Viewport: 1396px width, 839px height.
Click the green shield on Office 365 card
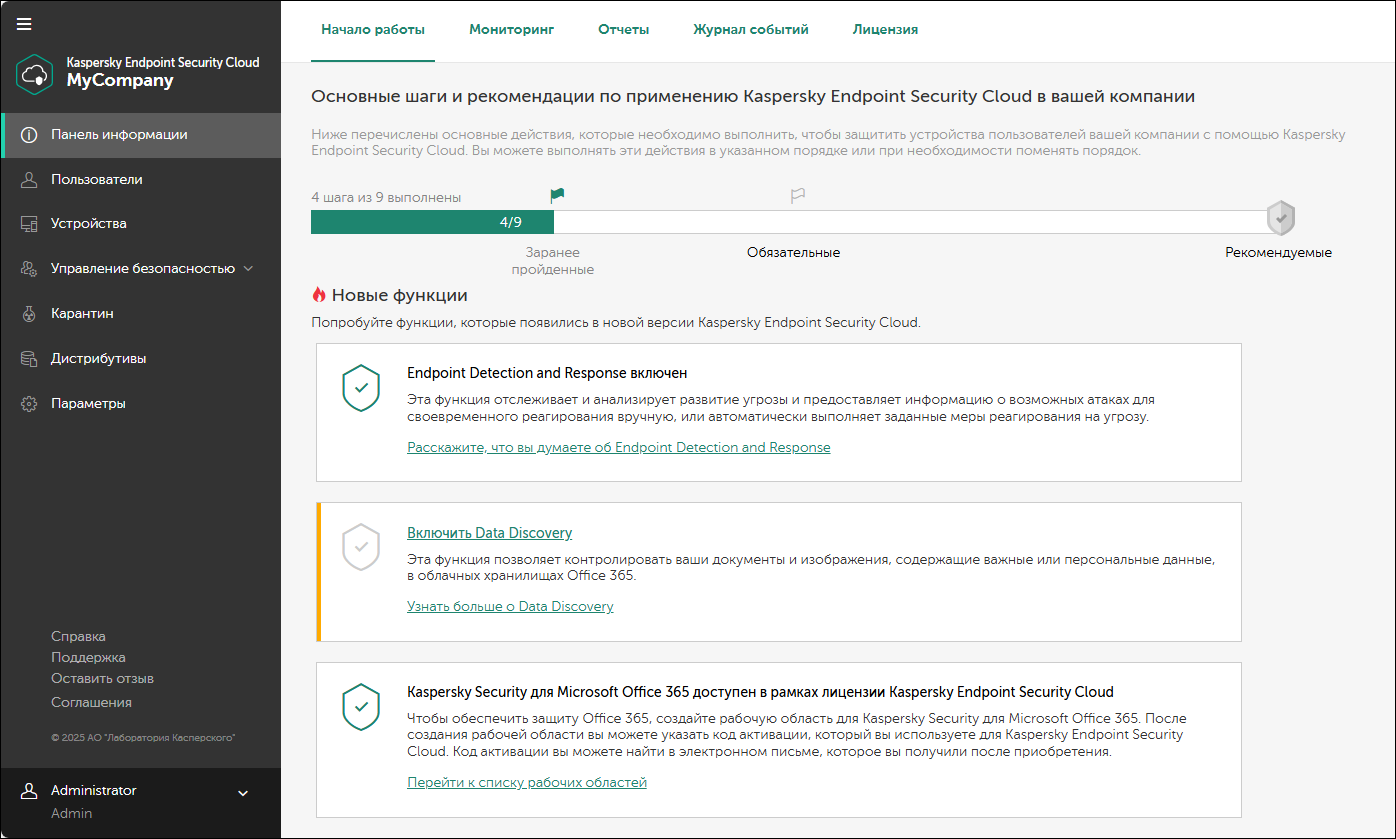(361, 706)
